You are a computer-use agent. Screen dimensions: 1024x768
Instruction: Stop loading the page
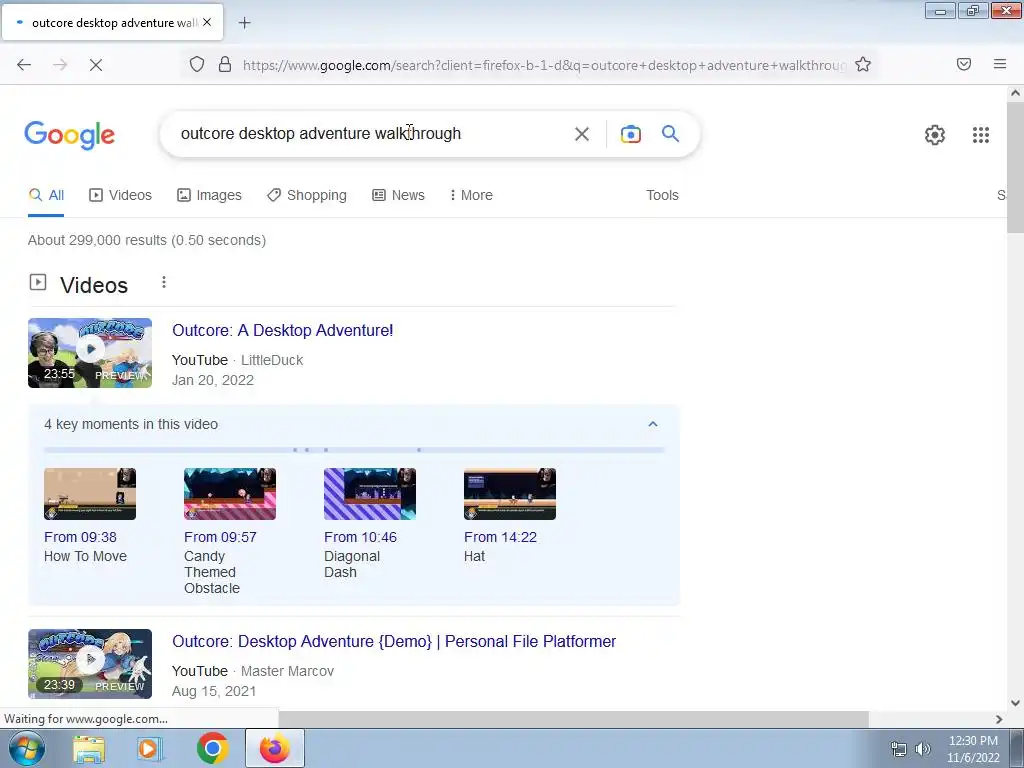pyautogui.click(x=96, y=65)
